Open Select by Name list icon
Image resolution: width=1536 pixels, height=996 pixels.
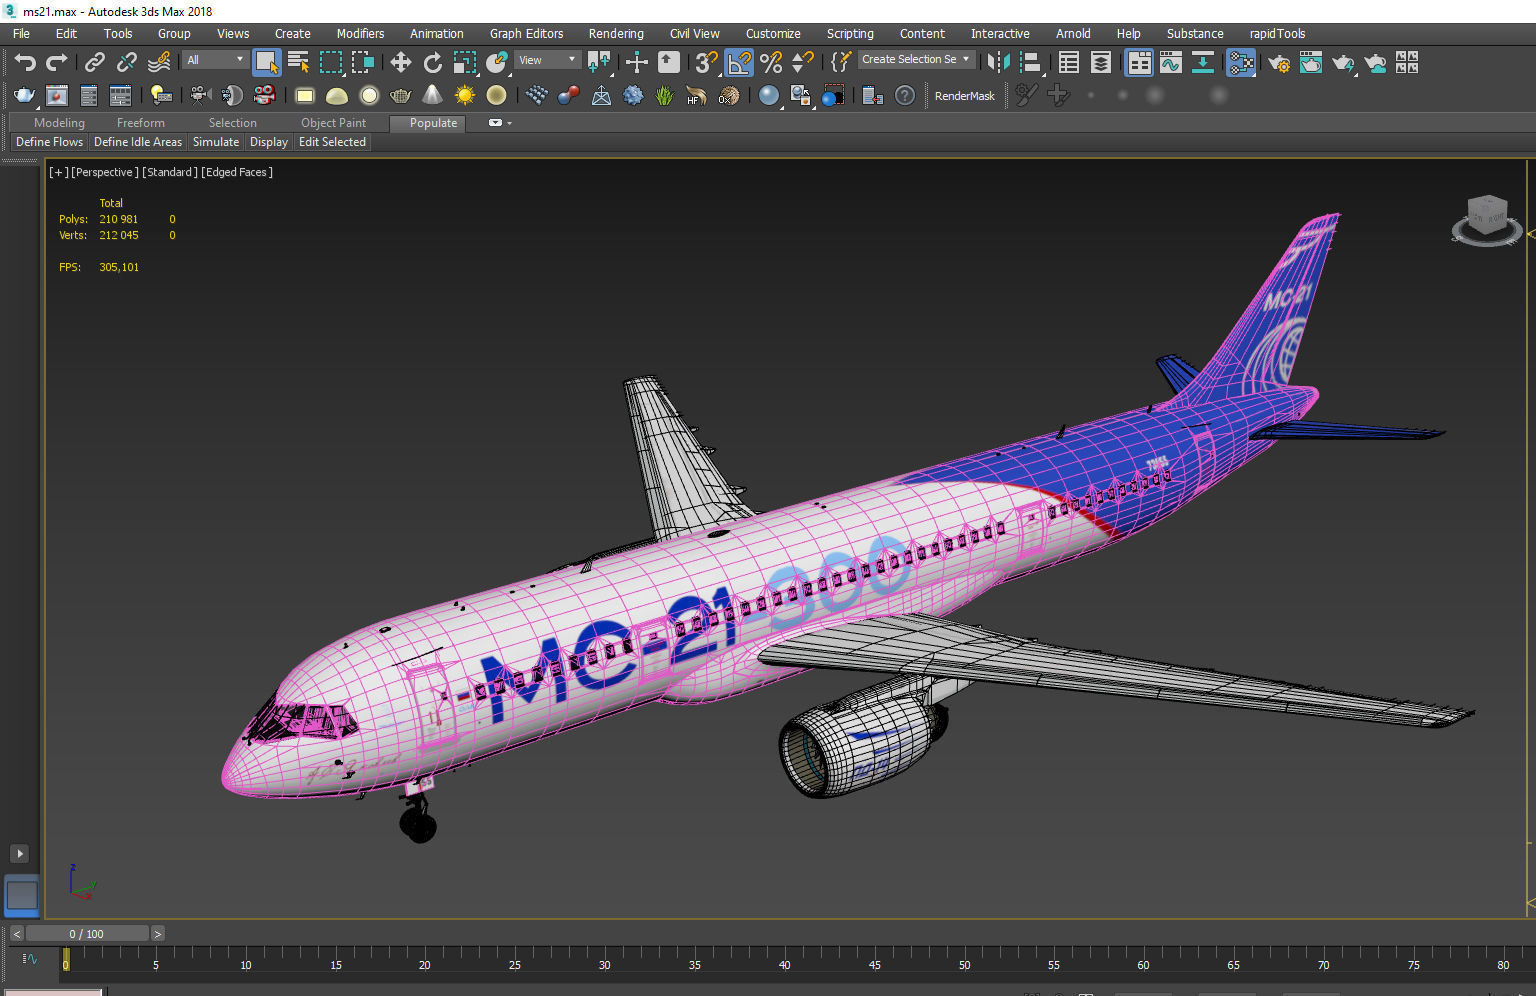coord(298,62)
